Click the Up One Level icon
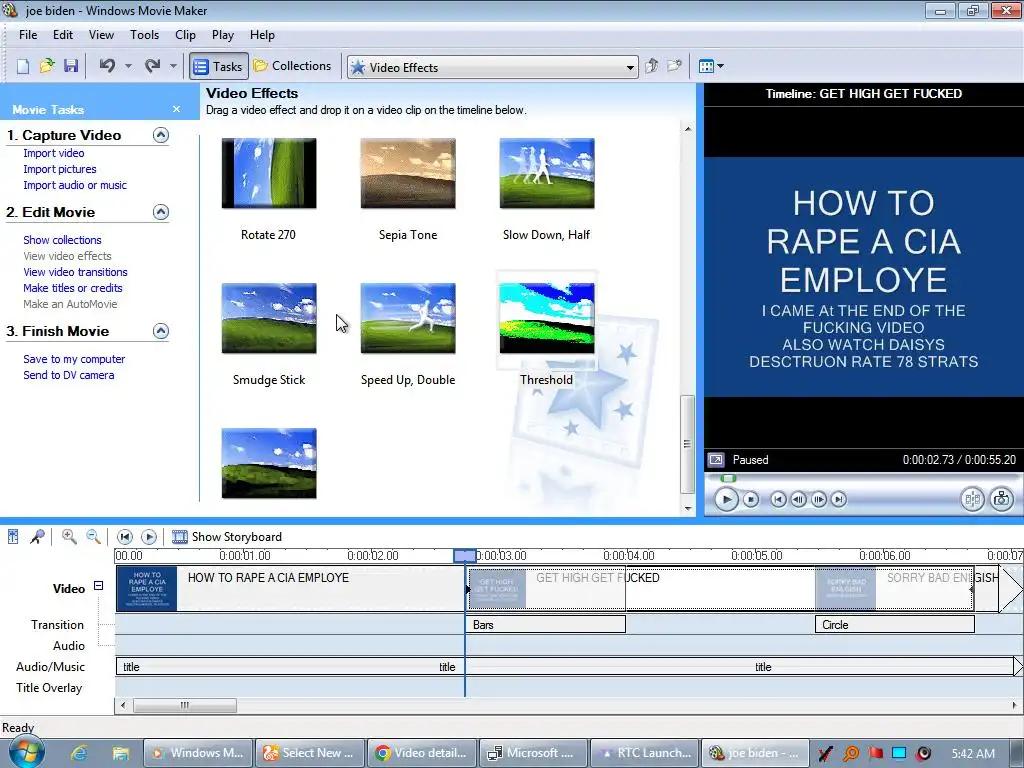 click(651, 66)
